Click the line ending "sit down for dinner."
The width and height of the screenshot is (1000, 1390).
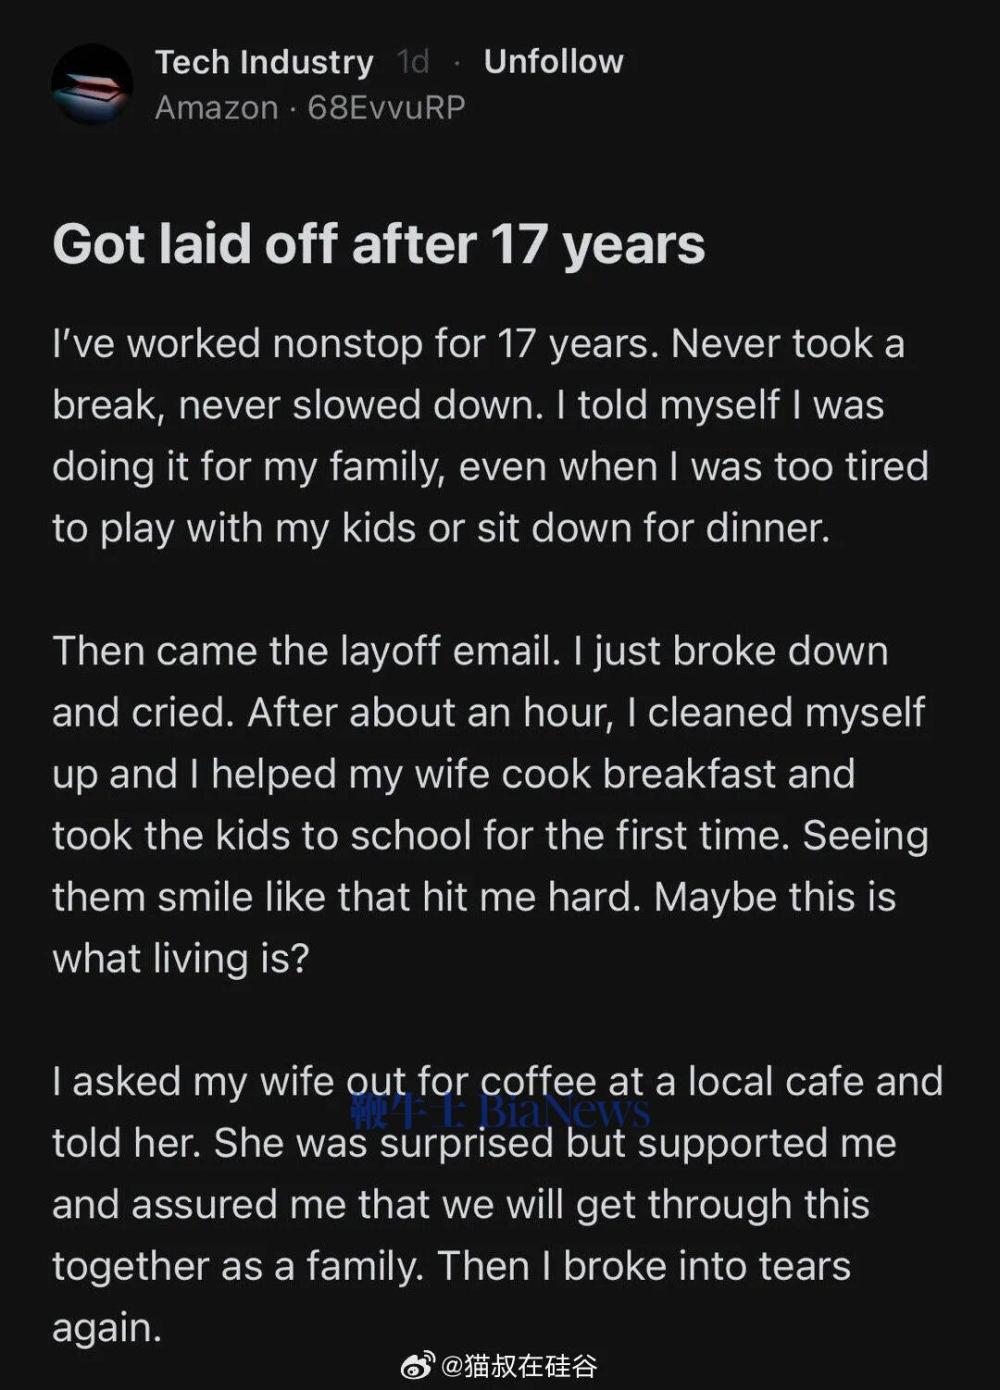click(441, 528)
